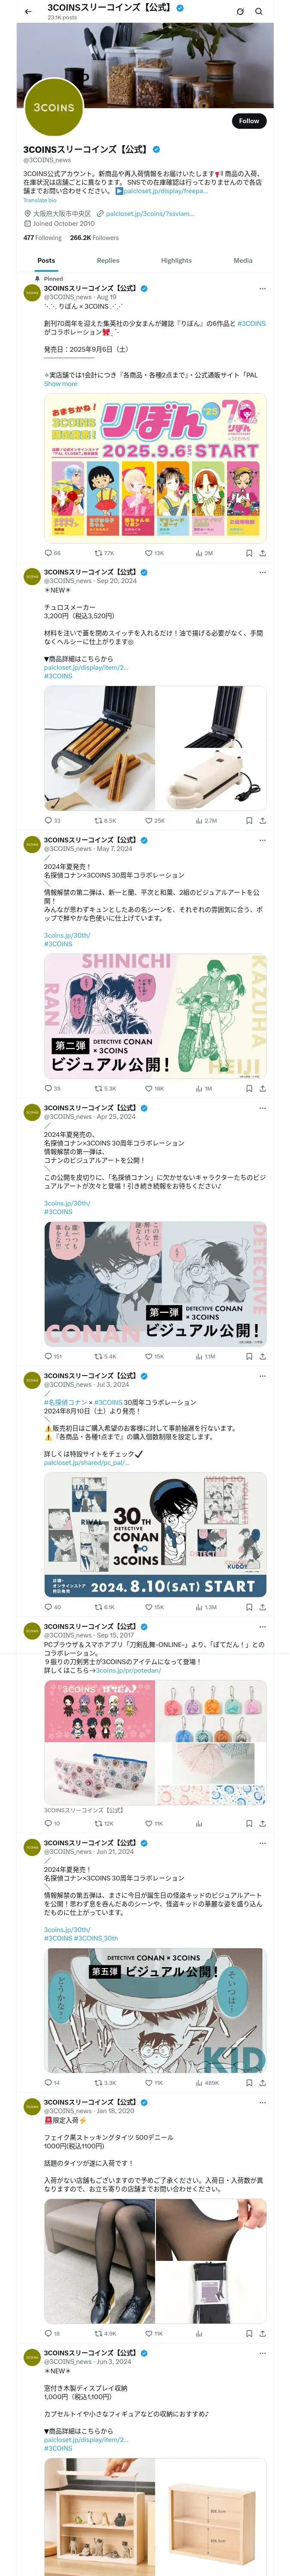Share the churros maker post
290x2576 pixels.
263,820
